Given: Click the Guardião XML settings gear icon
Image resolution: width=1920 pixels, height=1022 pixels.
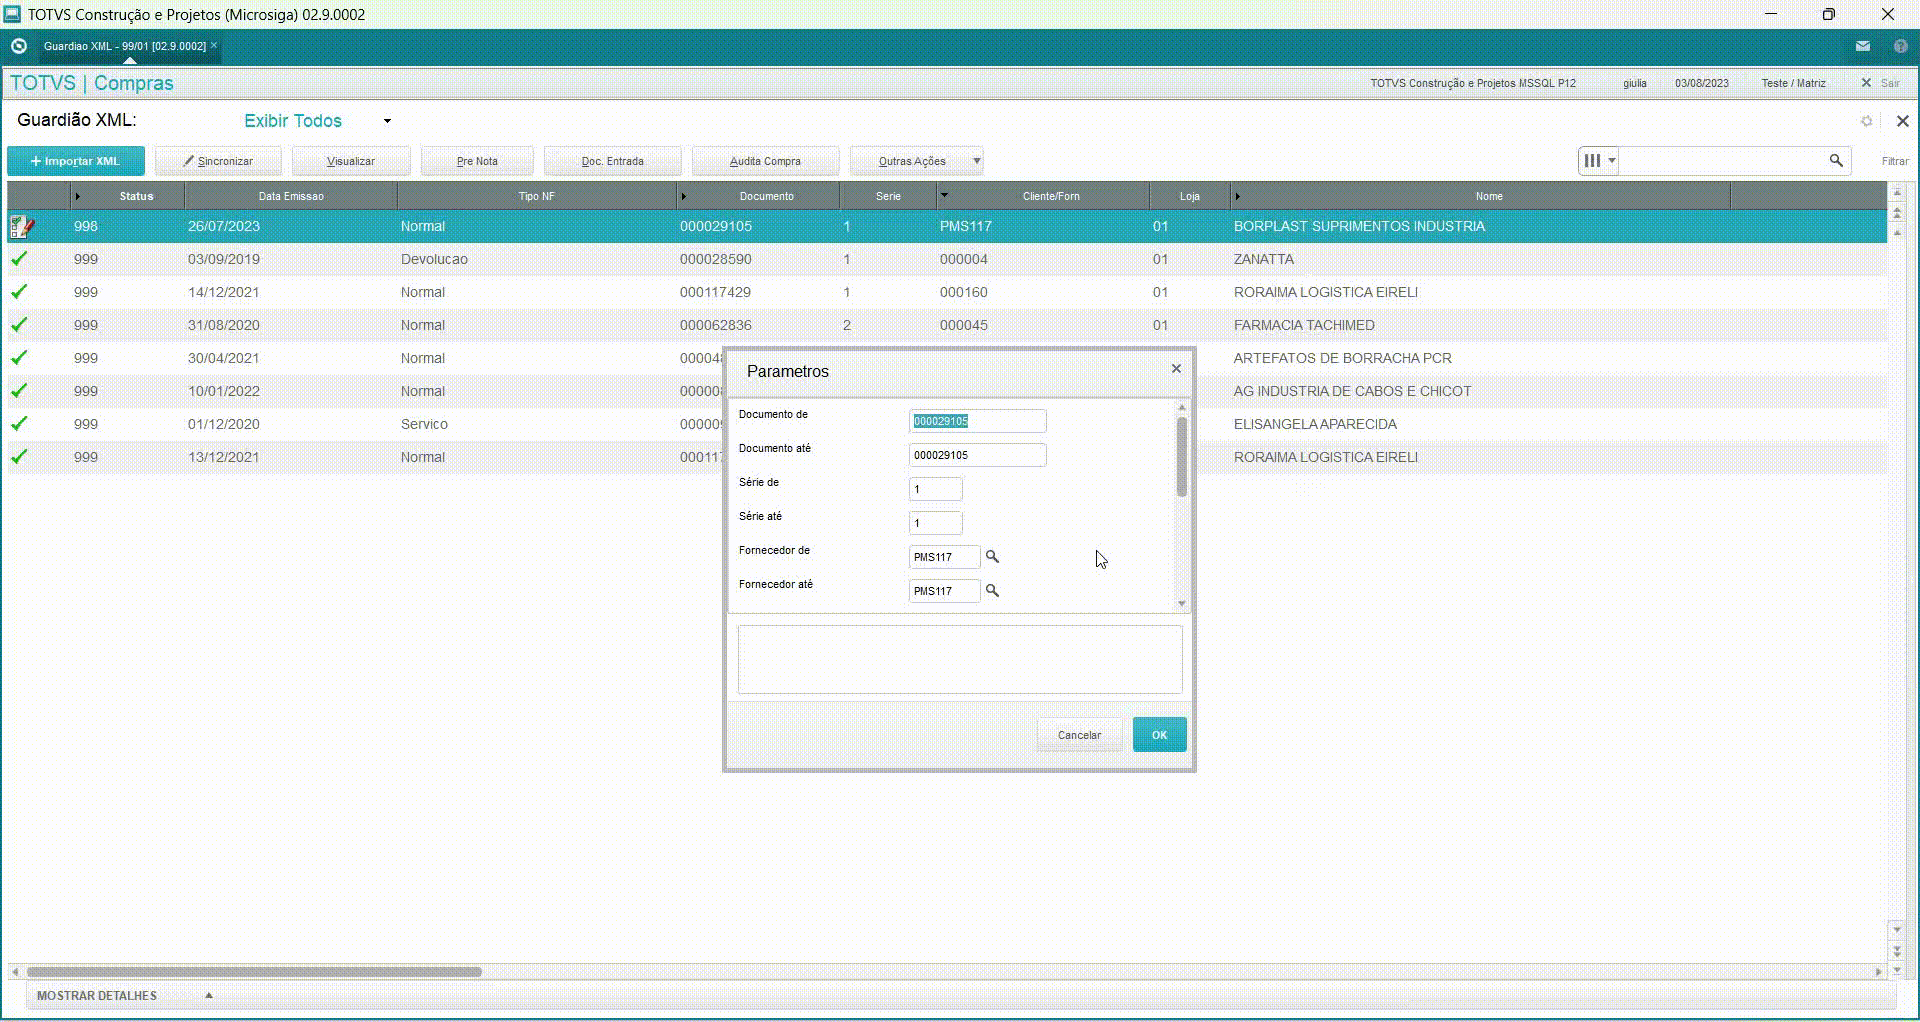Looking at the screenshot, I should [x=1866, y=121].
